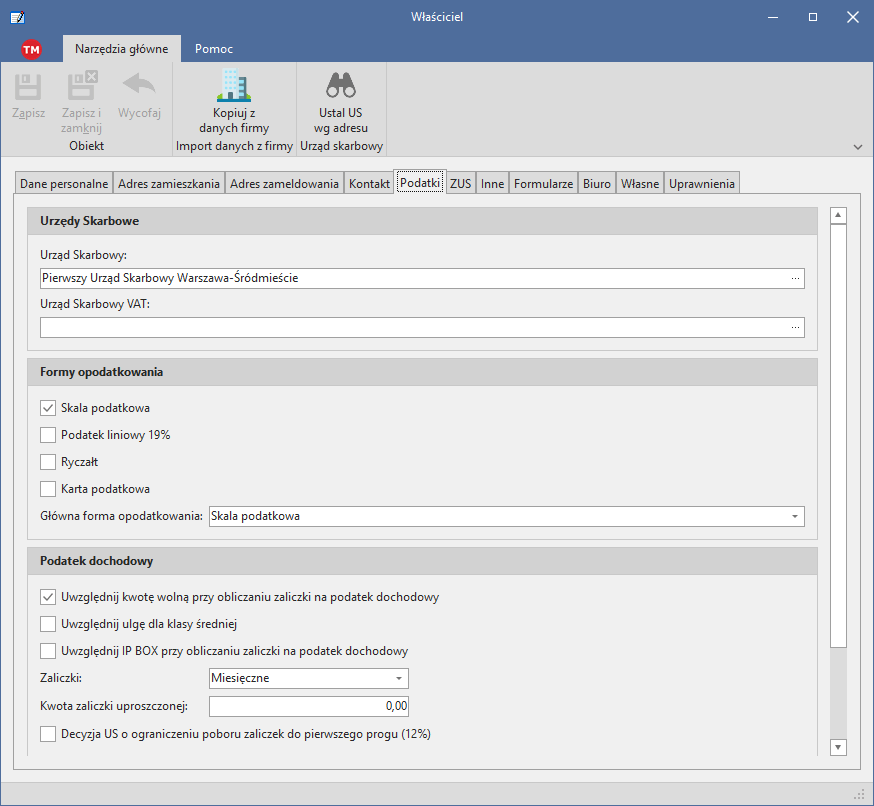This screenshot has height=806, width=874.
Task: Click Kwota zaliczki uproszczonej field
Action: coord(309,706)
